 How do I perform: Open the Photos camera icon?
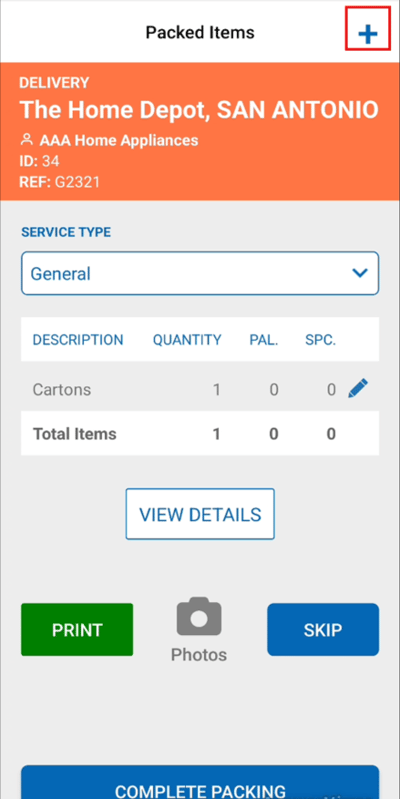[199, 616]
